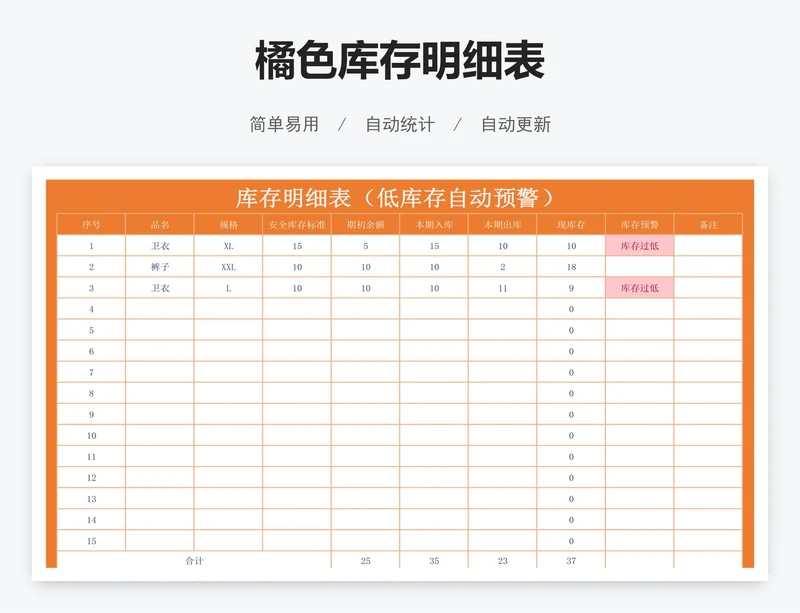Click row 1 现库存 value 10
The image size is (800, 613).
571,246
